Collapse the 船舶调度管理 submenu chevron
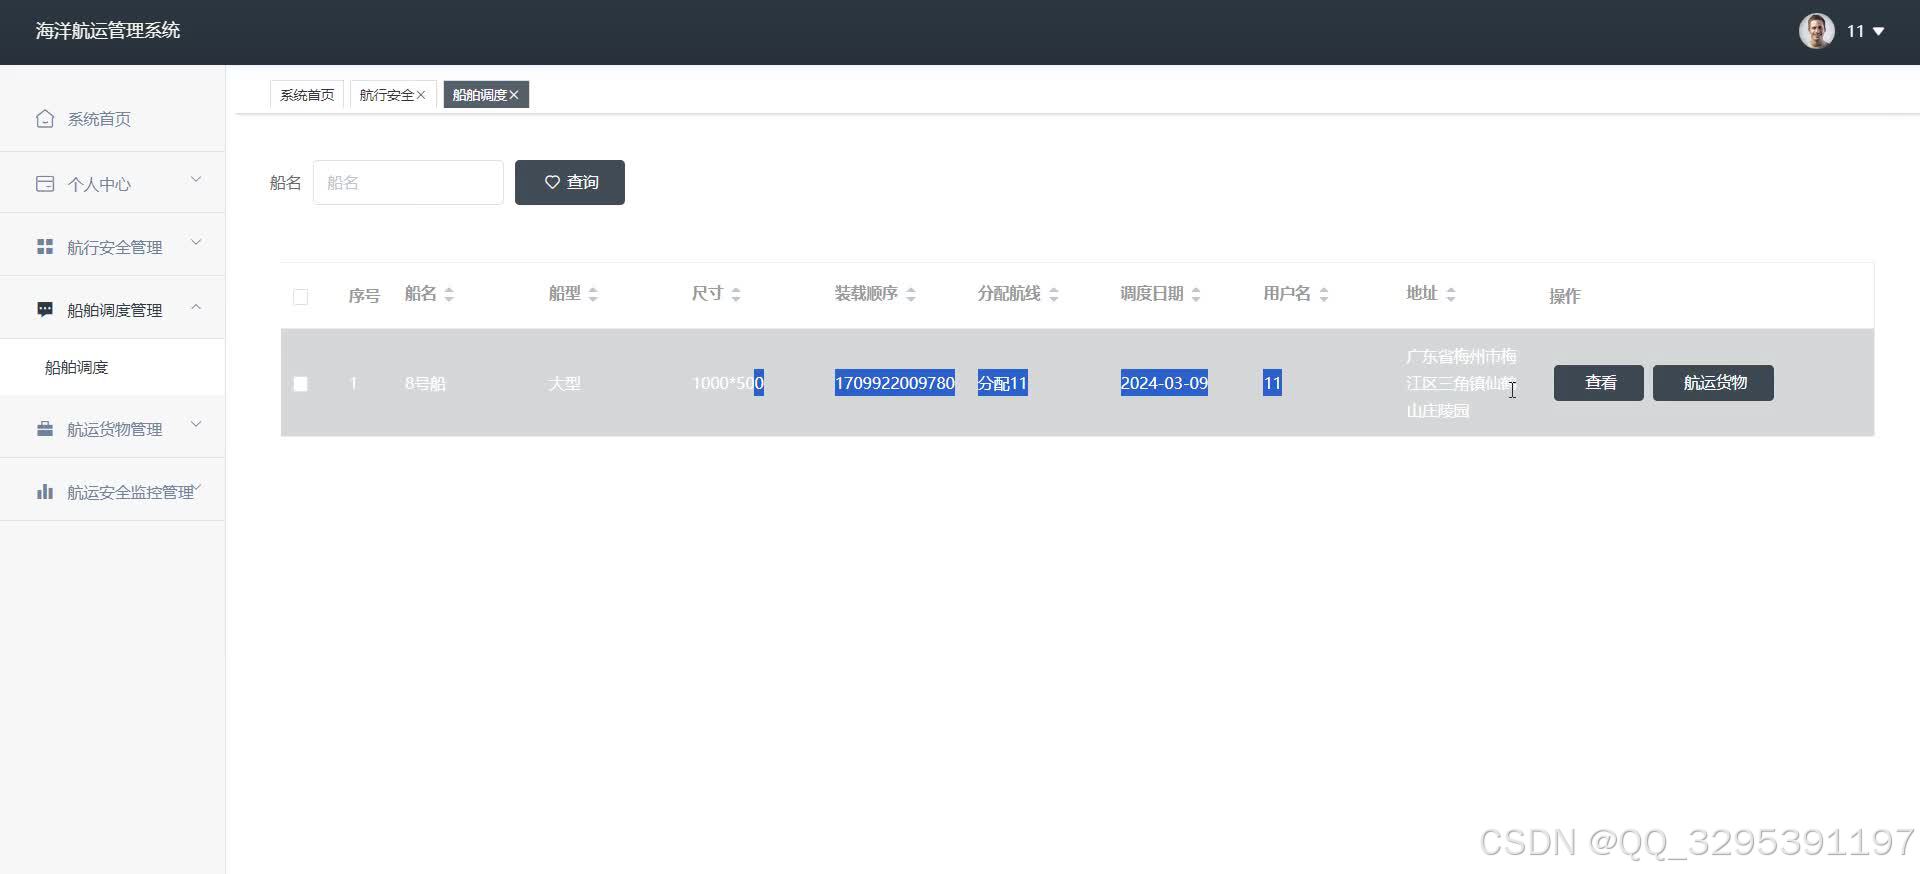 [196, 306]
